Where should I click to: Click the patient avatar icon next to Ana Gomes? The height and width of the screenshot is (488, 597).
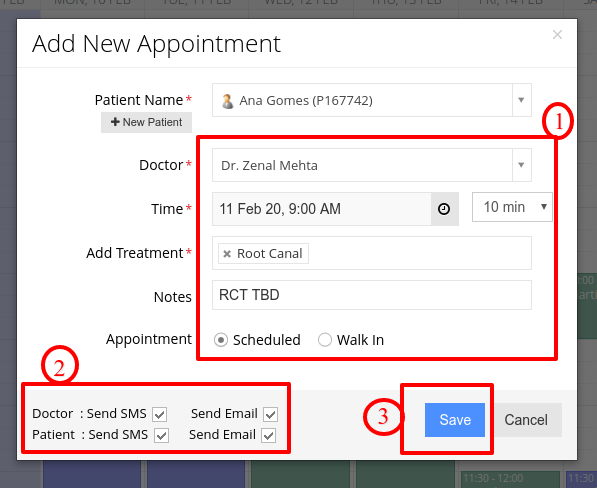[227, 101]
